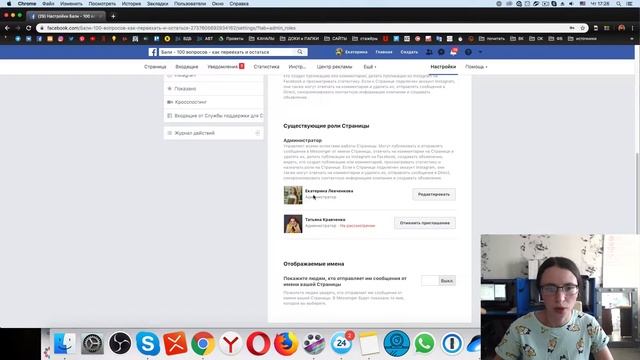The height and width of the screenshot is (360, 640).
Task: Click the search magnifier in Facebook search
Action: click(300, 52)
